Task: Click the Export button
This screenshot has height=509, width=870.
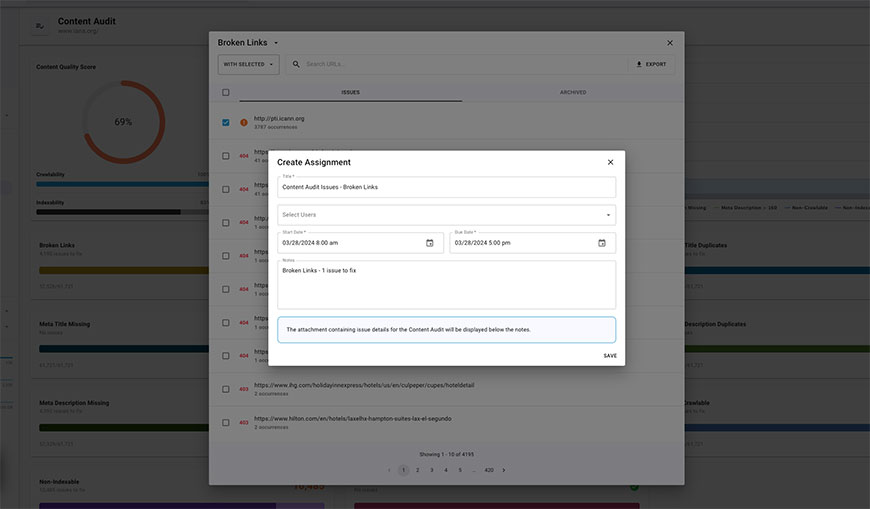Action: [651, 64]
